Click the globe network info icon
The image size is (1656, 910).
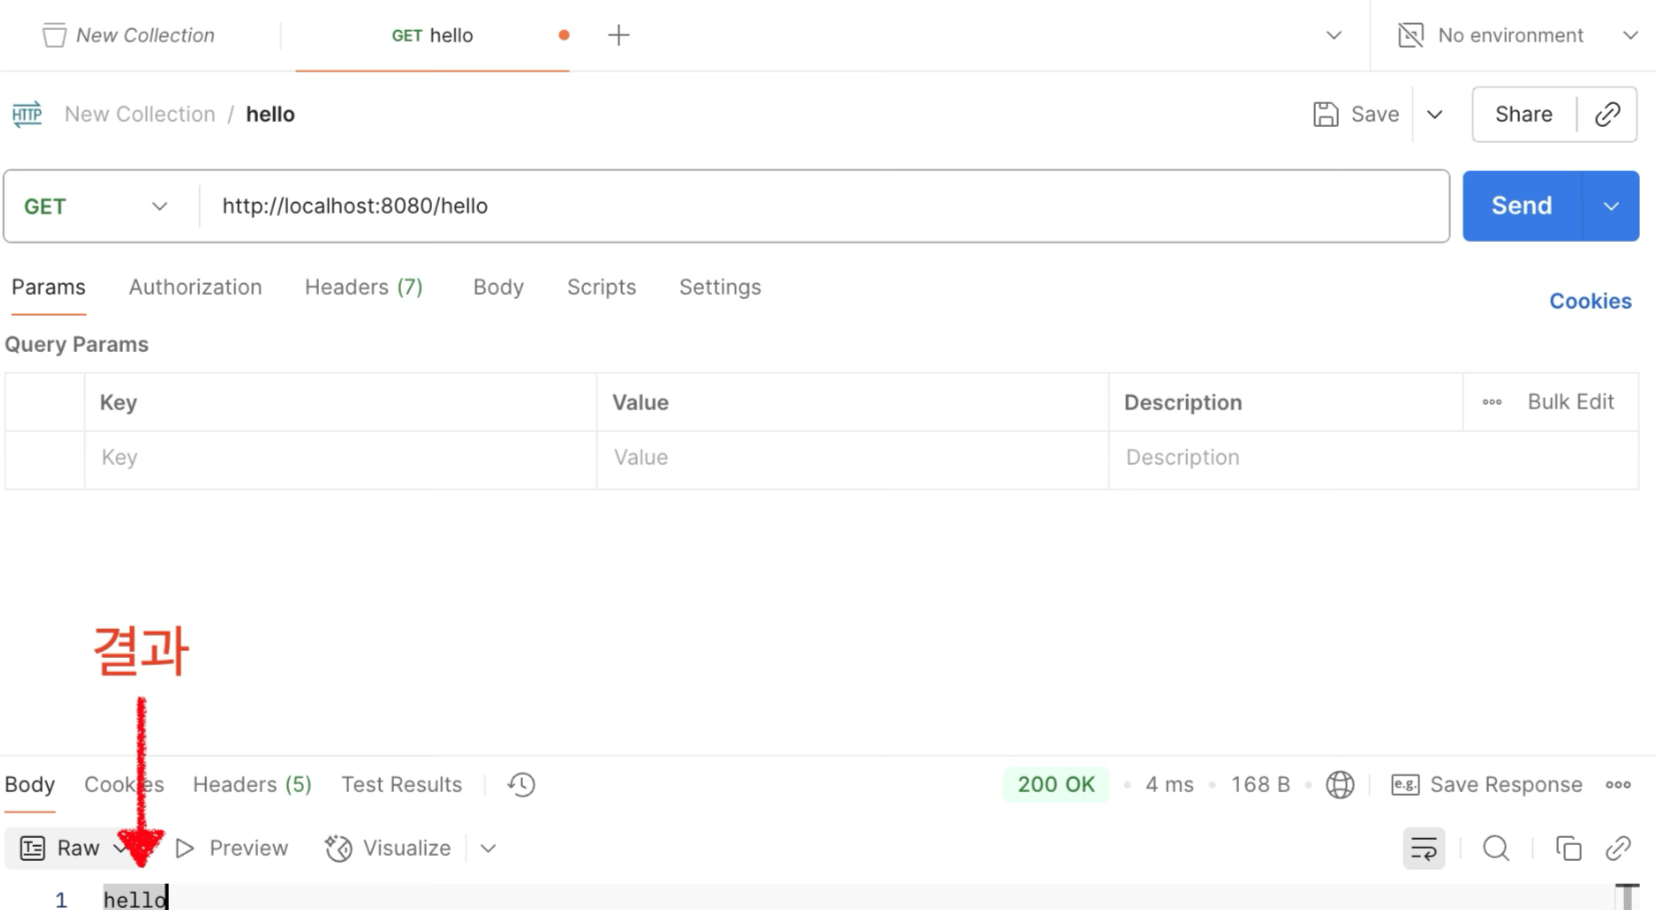click(x=1340, y=785)
